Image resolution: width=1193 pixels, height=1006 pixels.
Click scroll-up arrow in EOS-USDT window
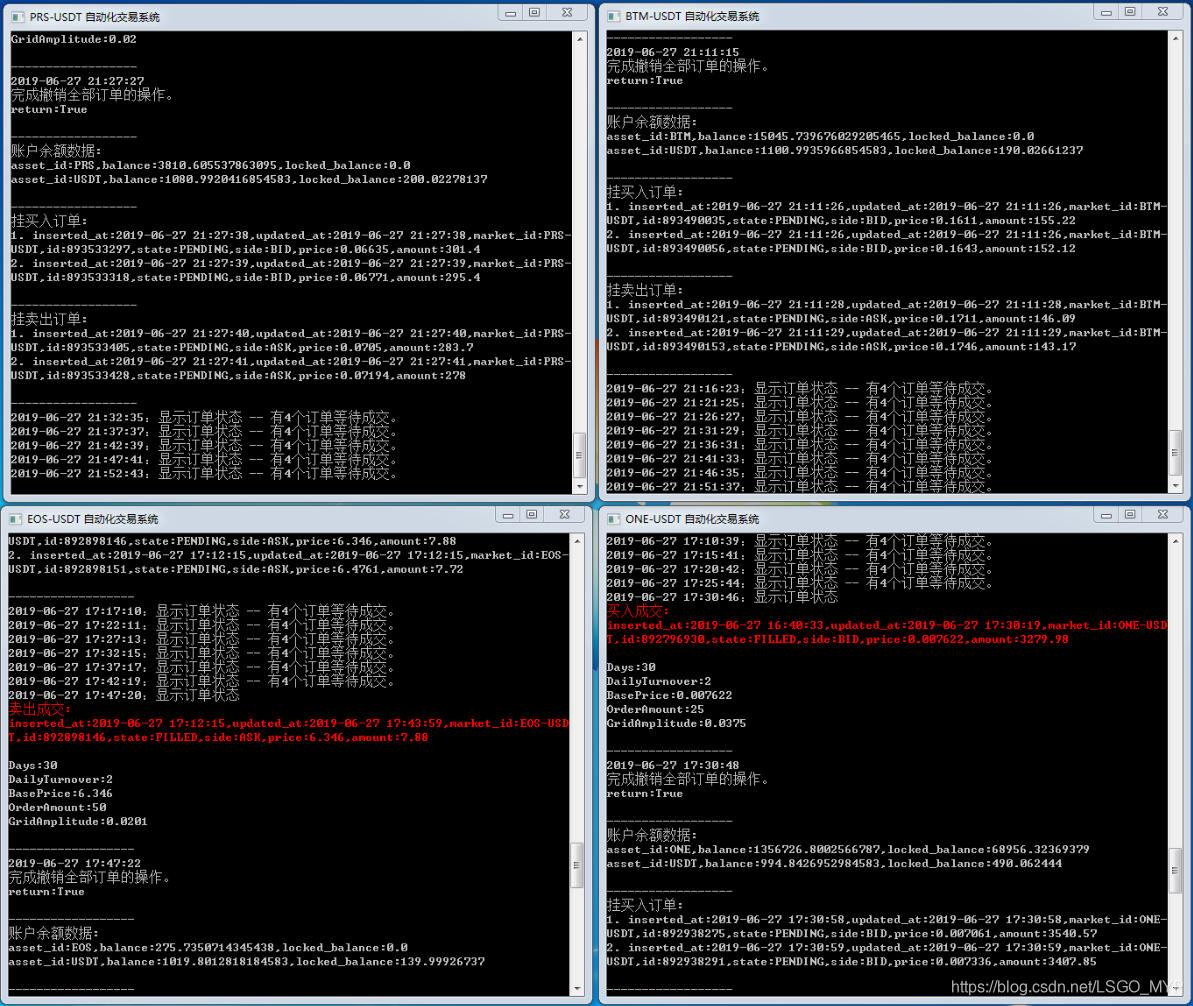[x=577, y=540]
